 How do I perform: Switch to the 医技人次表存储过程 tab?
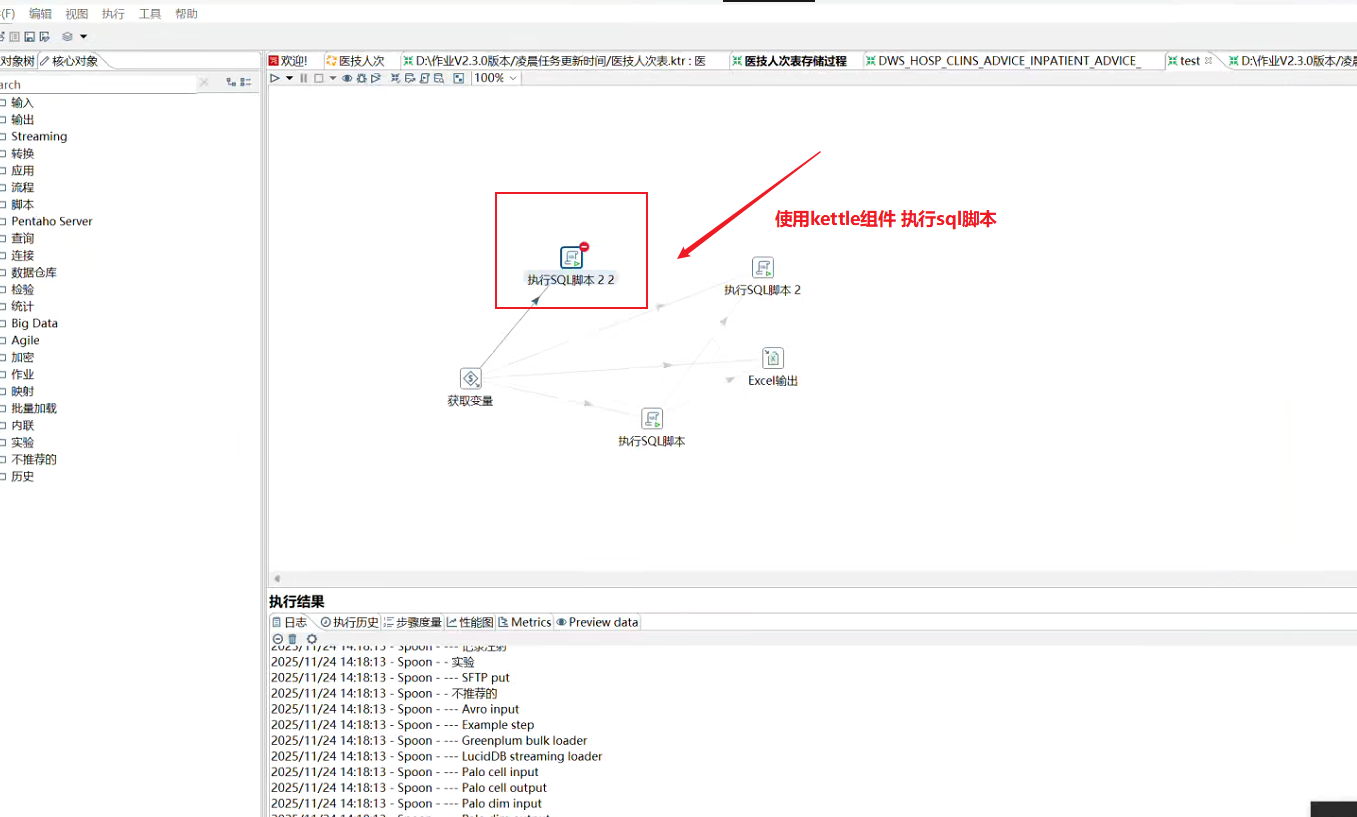[x=795, y=61]
